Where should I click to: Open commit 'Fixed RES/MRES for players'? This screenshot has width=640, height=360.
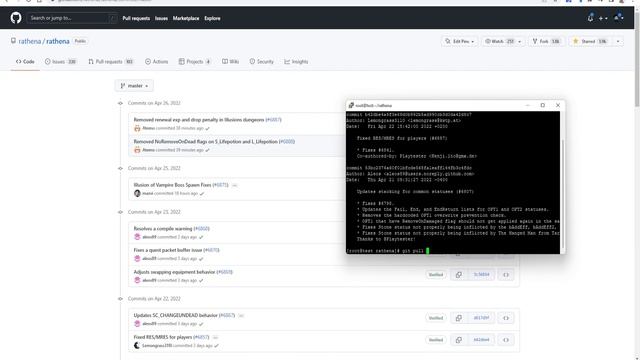(x=163, y=337)
